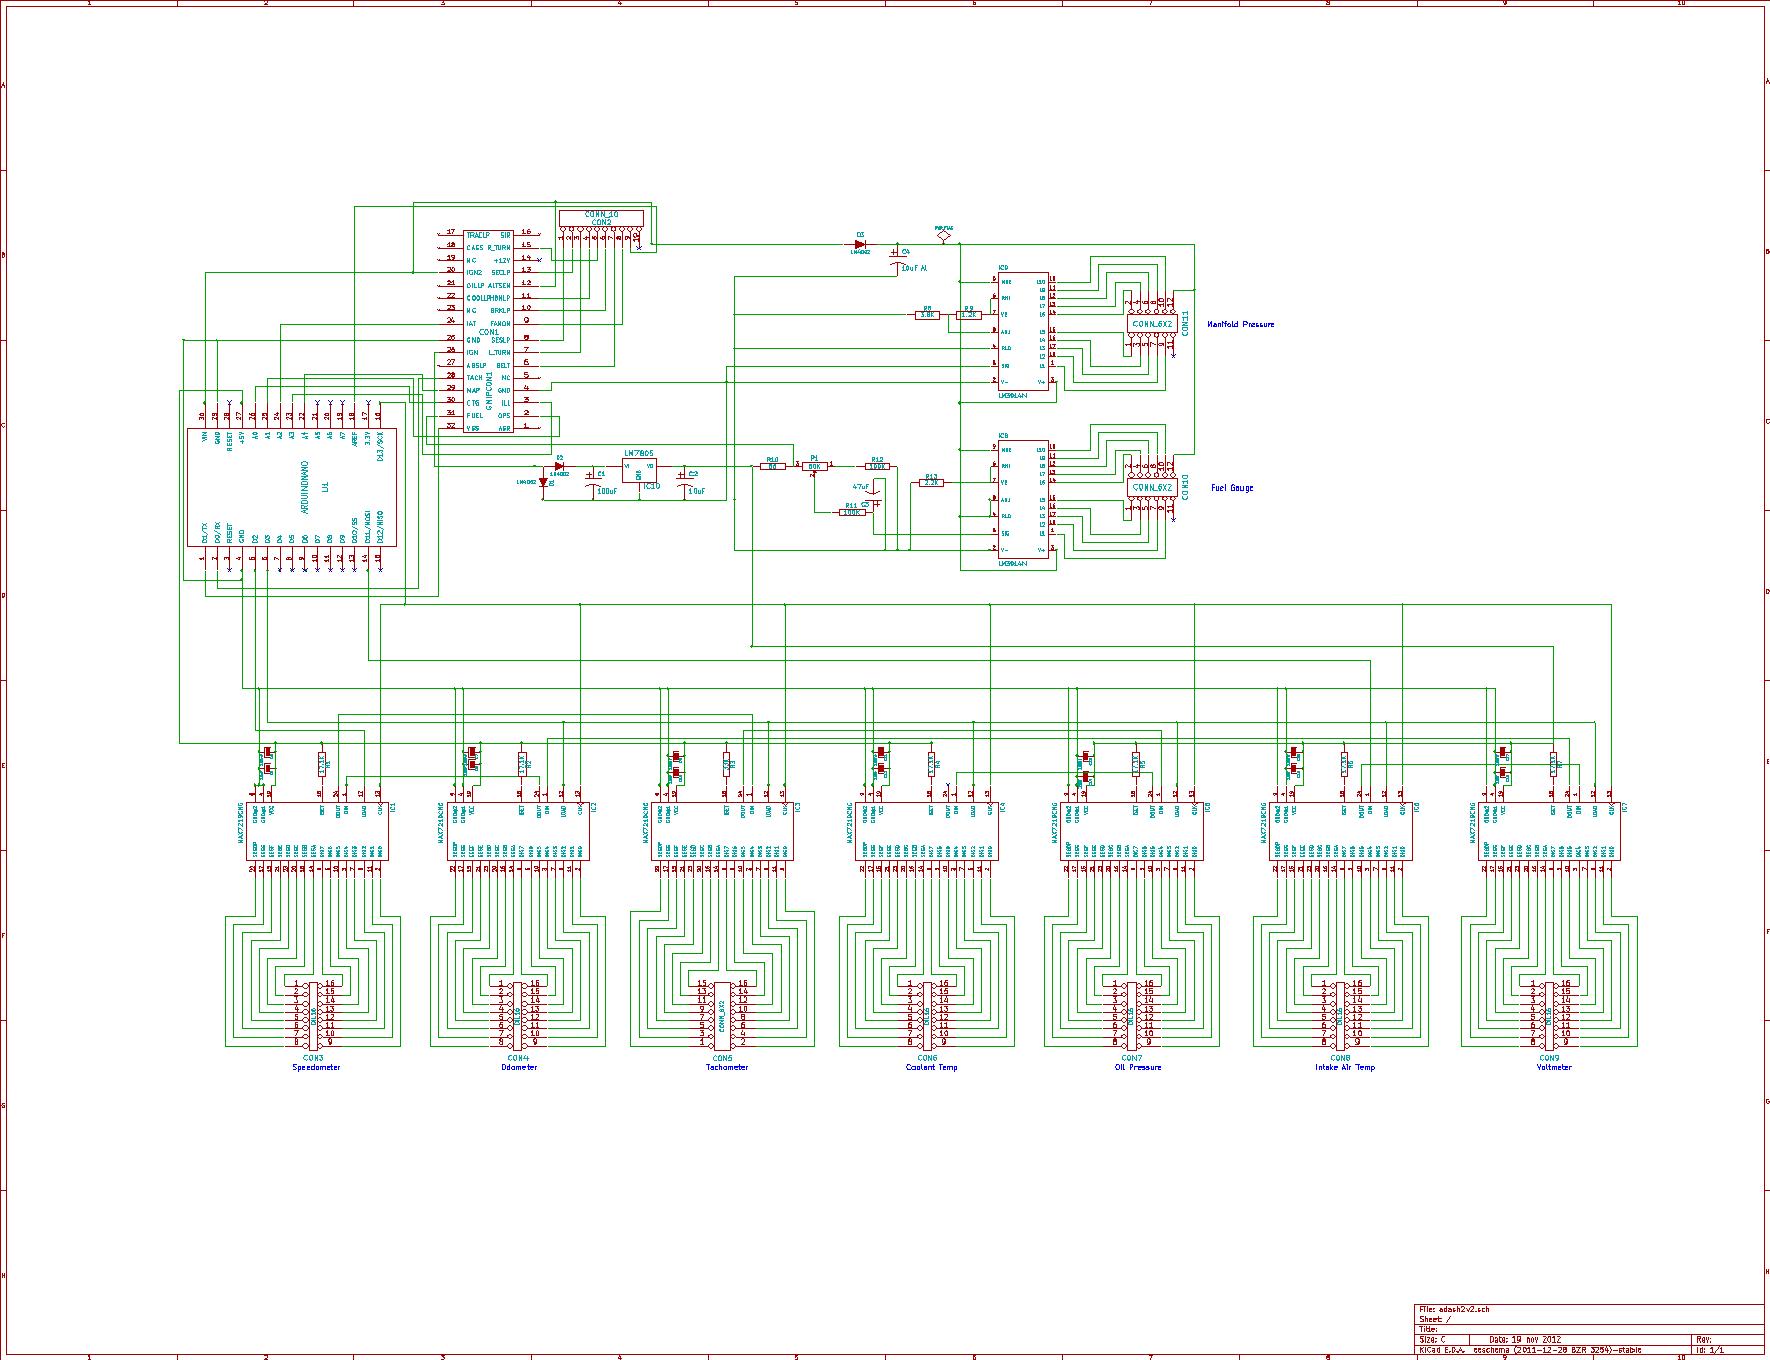The image size is (1770, 1360).
Task: Click the PWR_FLAG symbol near C4
Action: pyautogui.click(x=943, y=236)
